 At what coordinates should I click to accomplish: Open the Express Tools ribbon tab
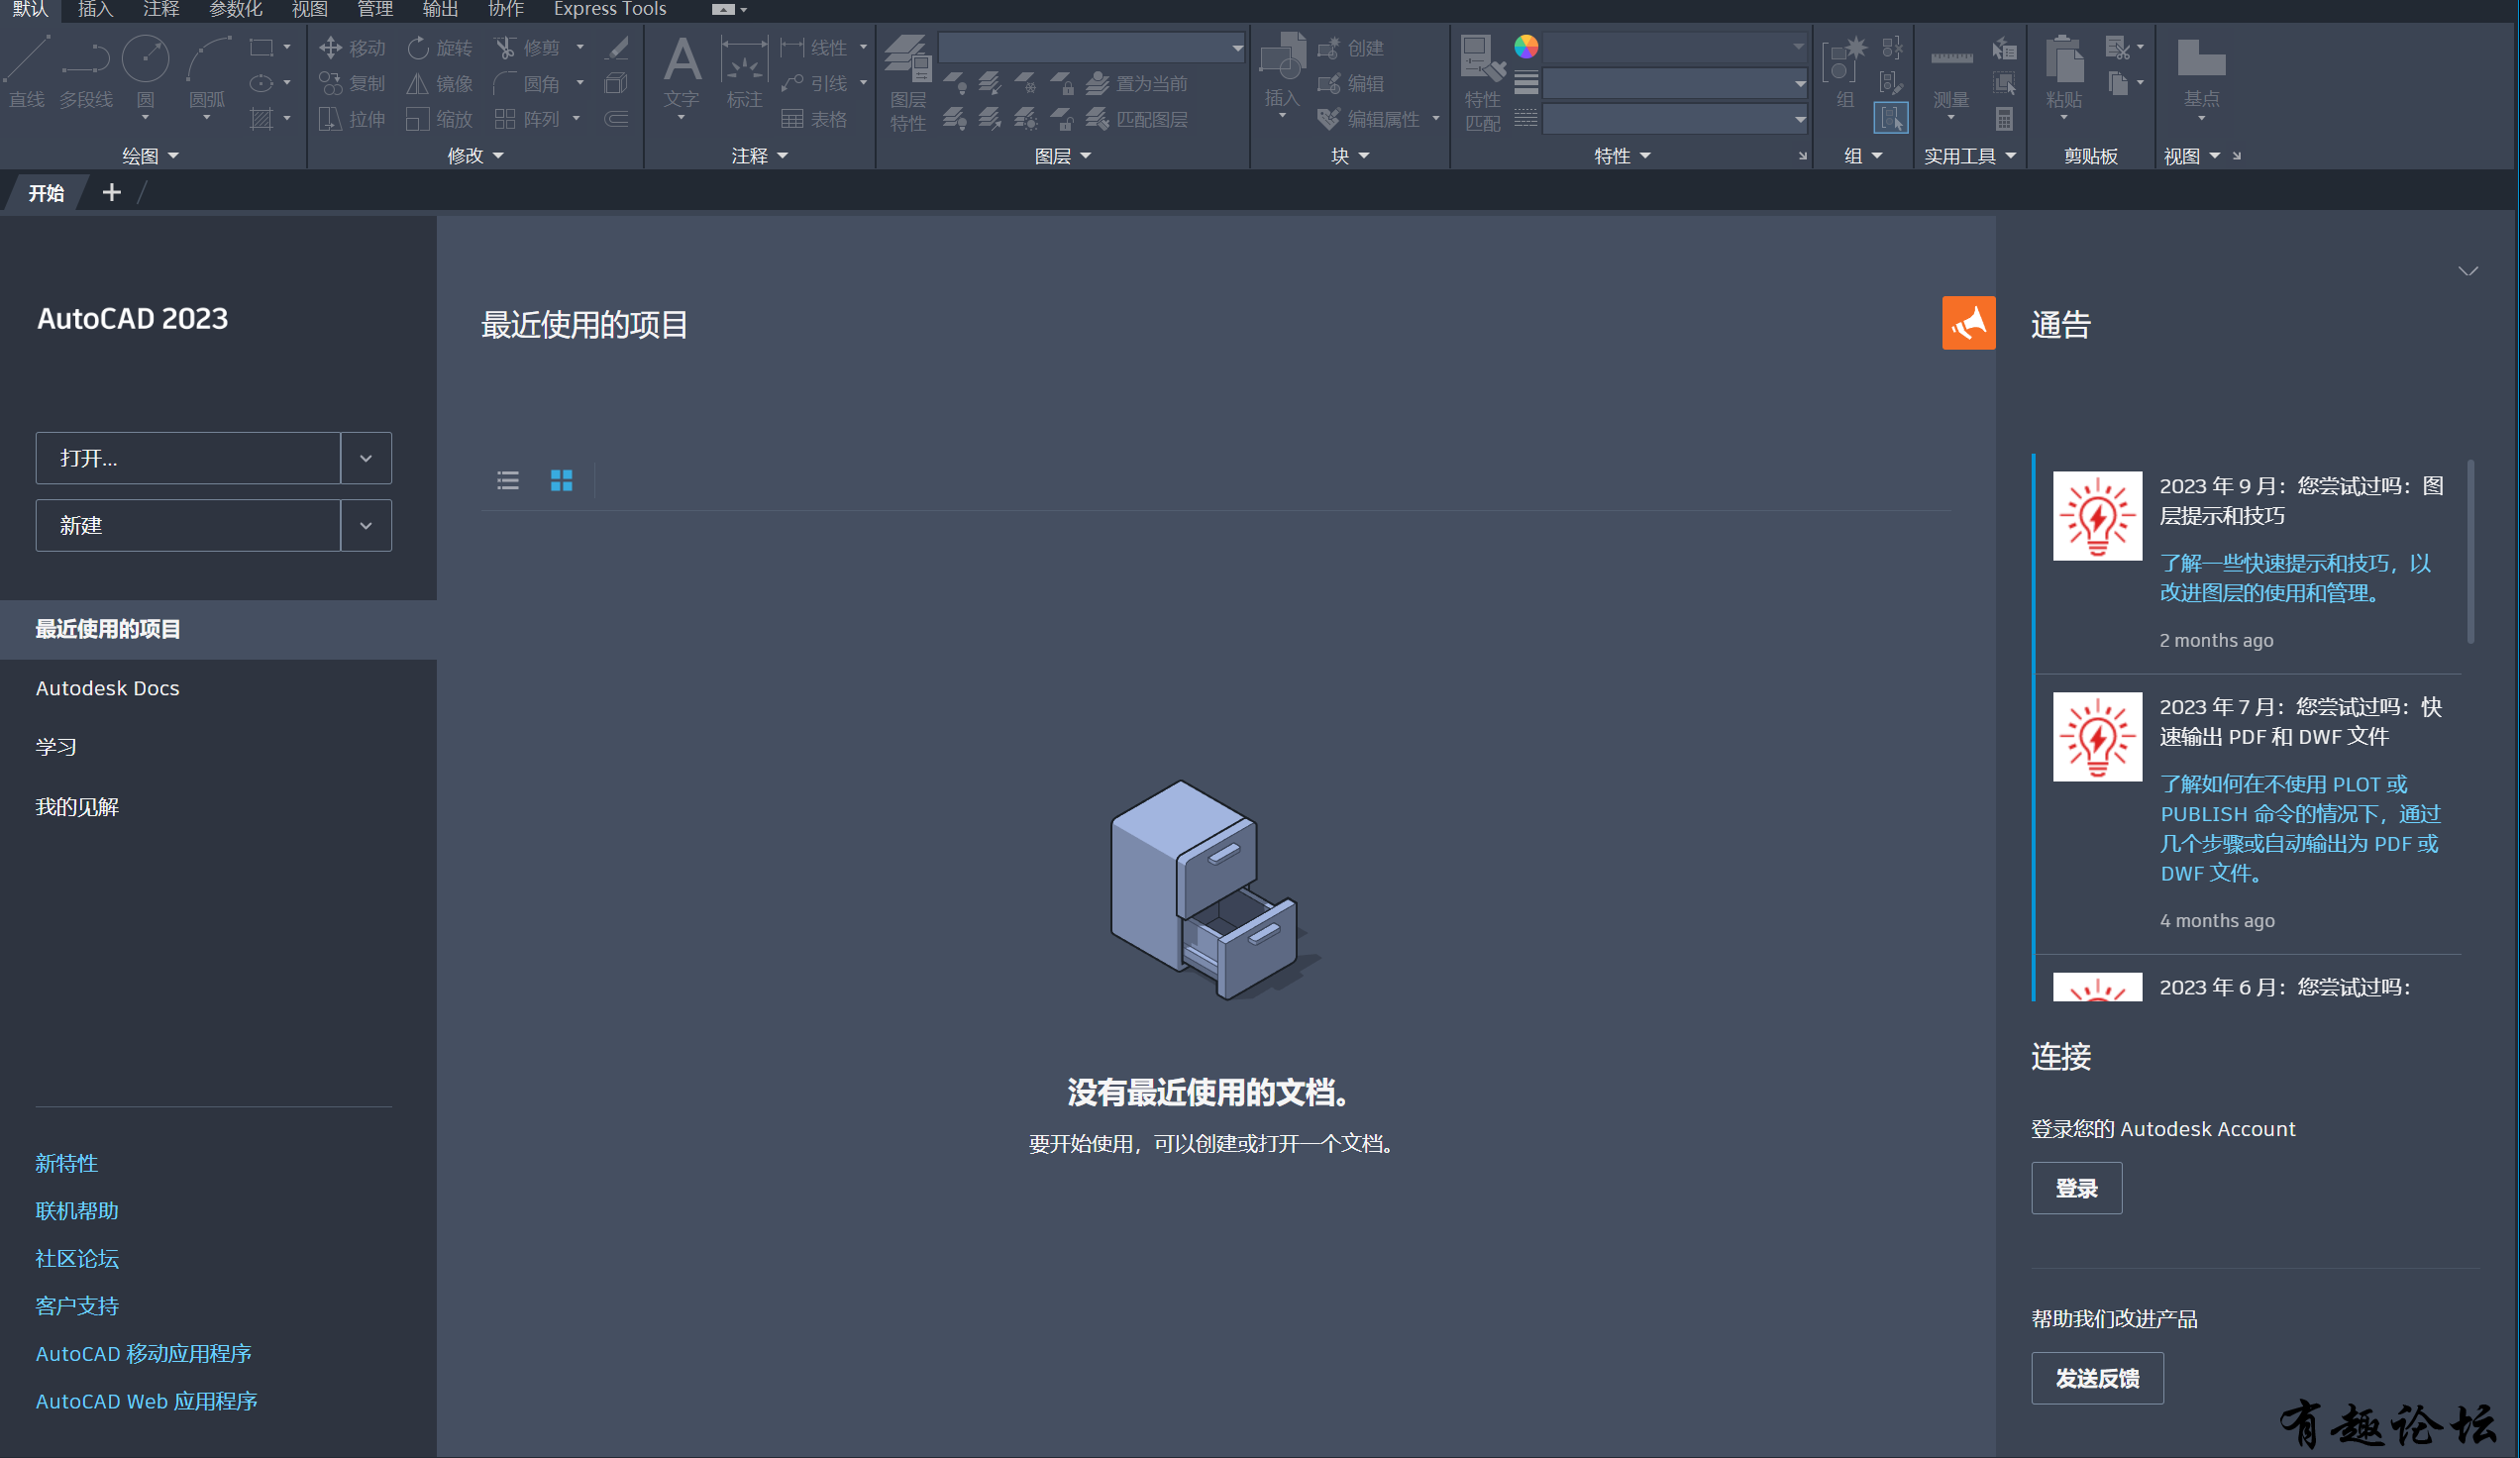tap(609, 10)
